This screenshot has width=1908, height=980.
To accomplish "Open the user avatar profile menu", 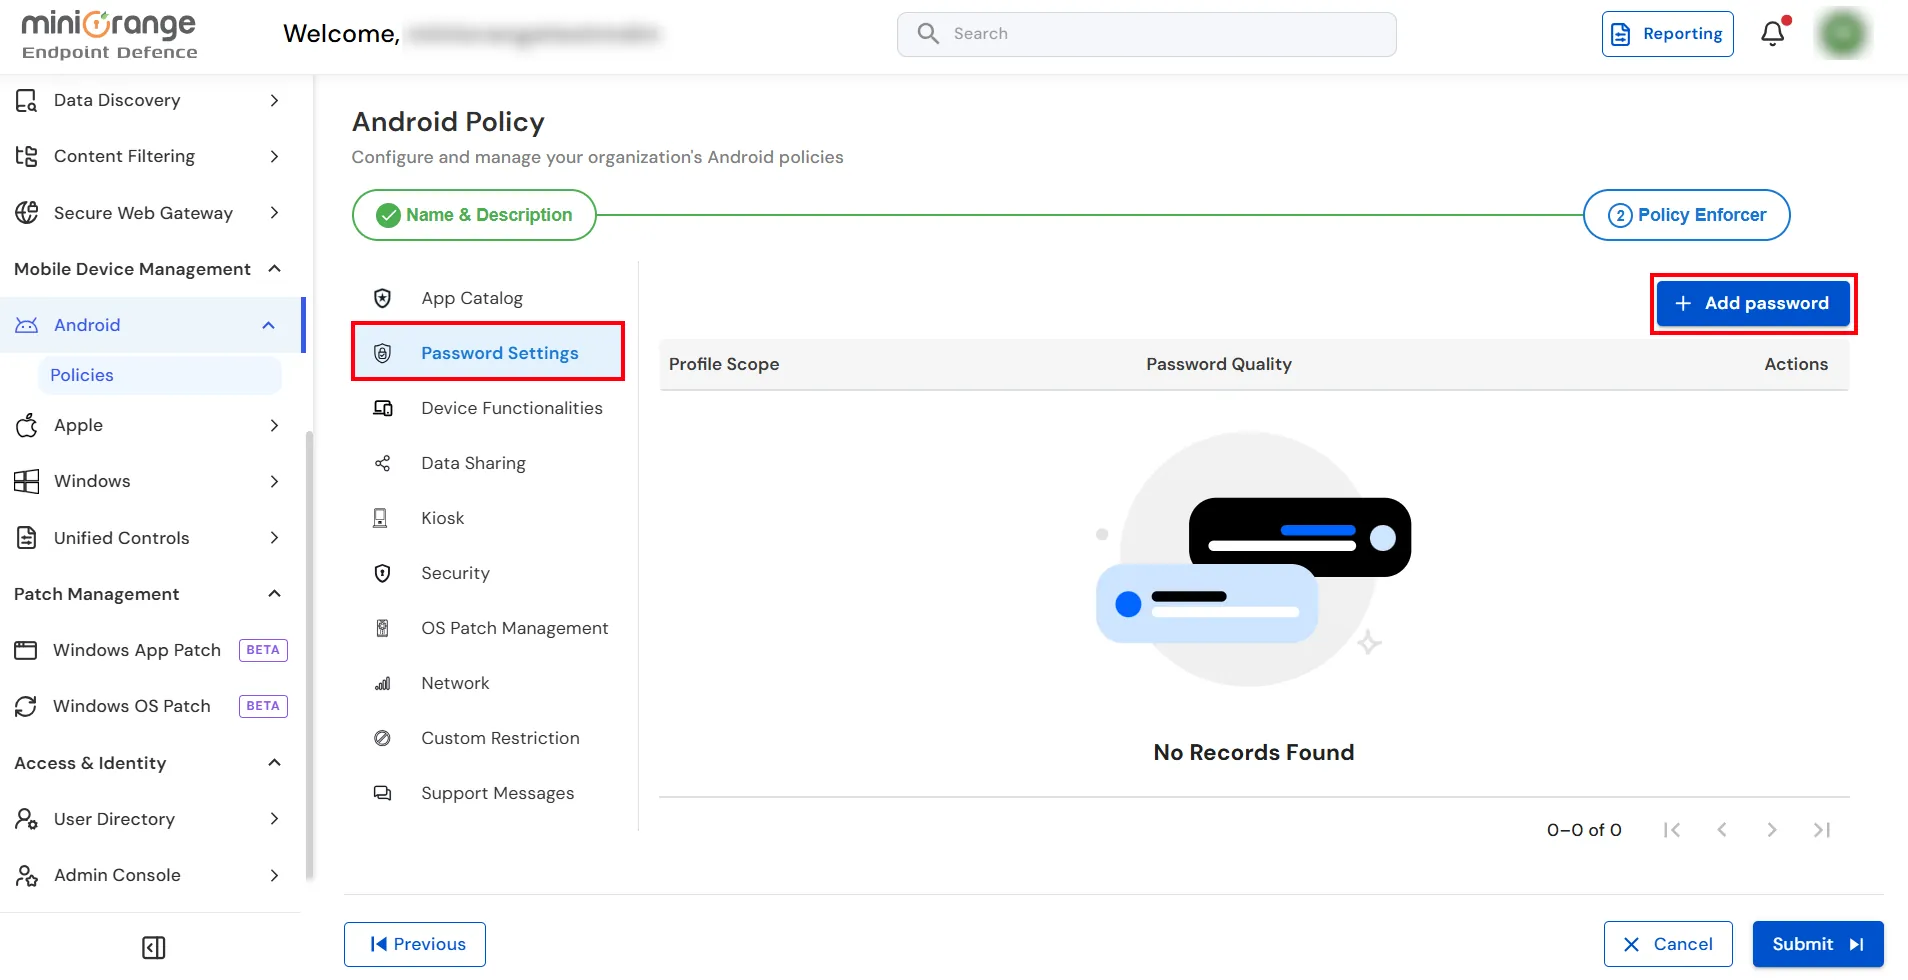I will [1843, 33].
